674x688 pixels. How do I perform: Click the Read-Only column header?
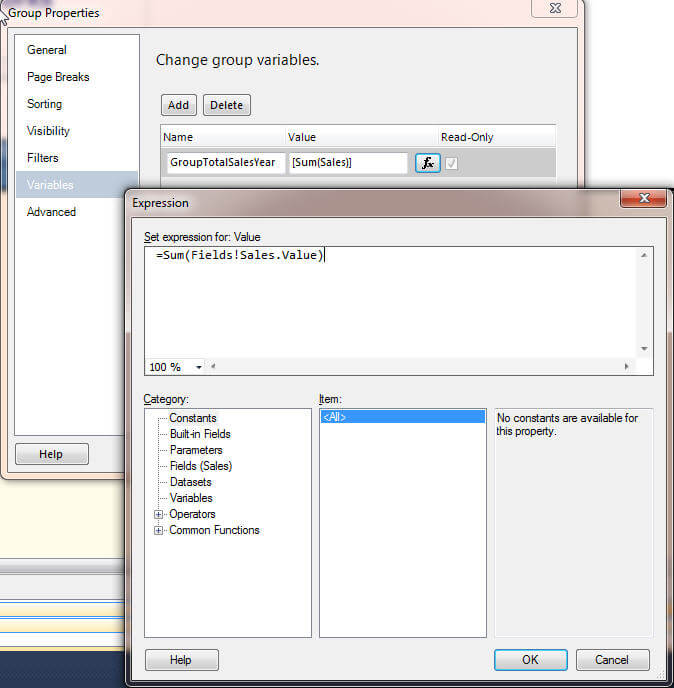click(x=497, y=137)
